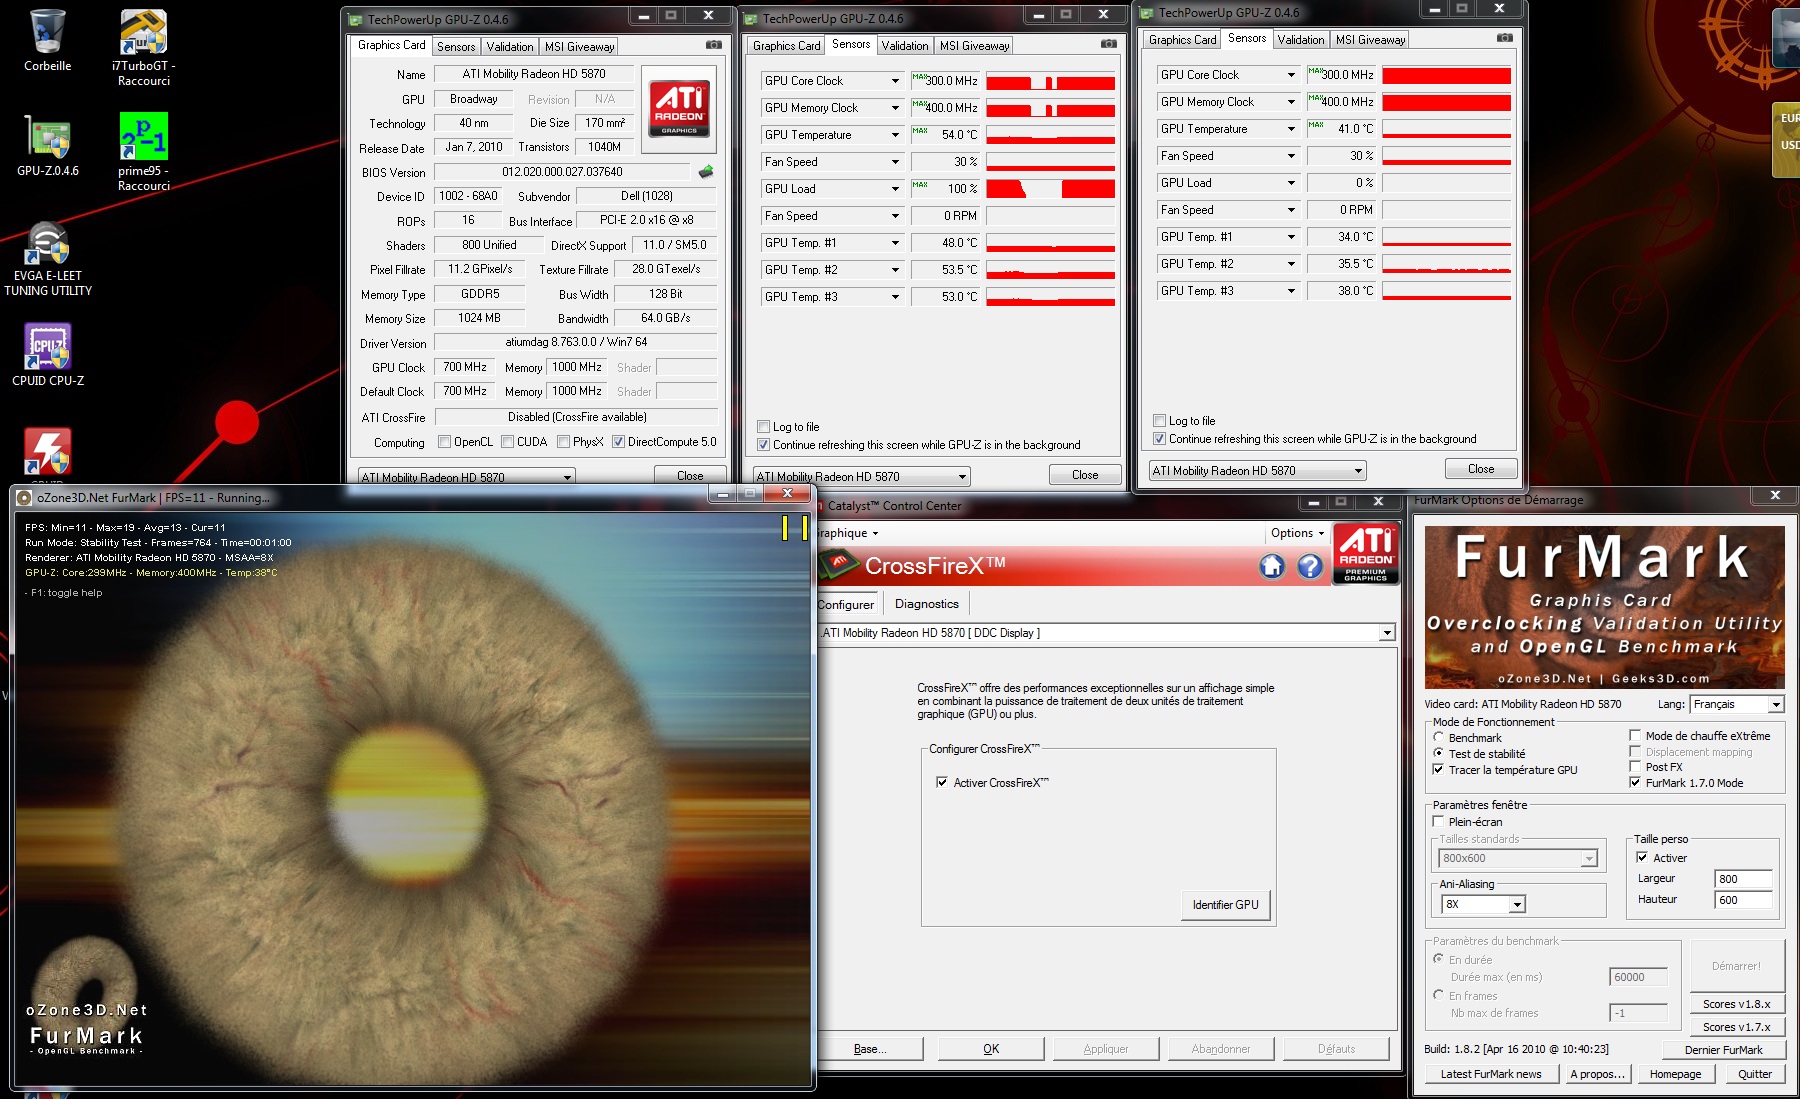The width and height of the screenshot is (1800, 1099).
Task: Open GPU Temp. #3 dropdown in right GPU-Z
Action: (1291, 291)
